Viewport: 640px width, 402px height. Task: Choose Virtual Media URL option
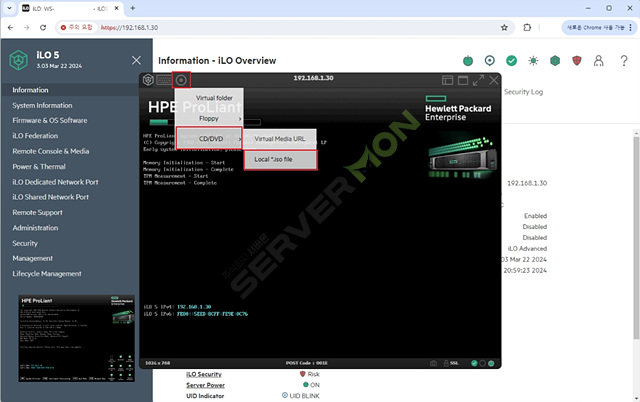[x=280, y=139]
